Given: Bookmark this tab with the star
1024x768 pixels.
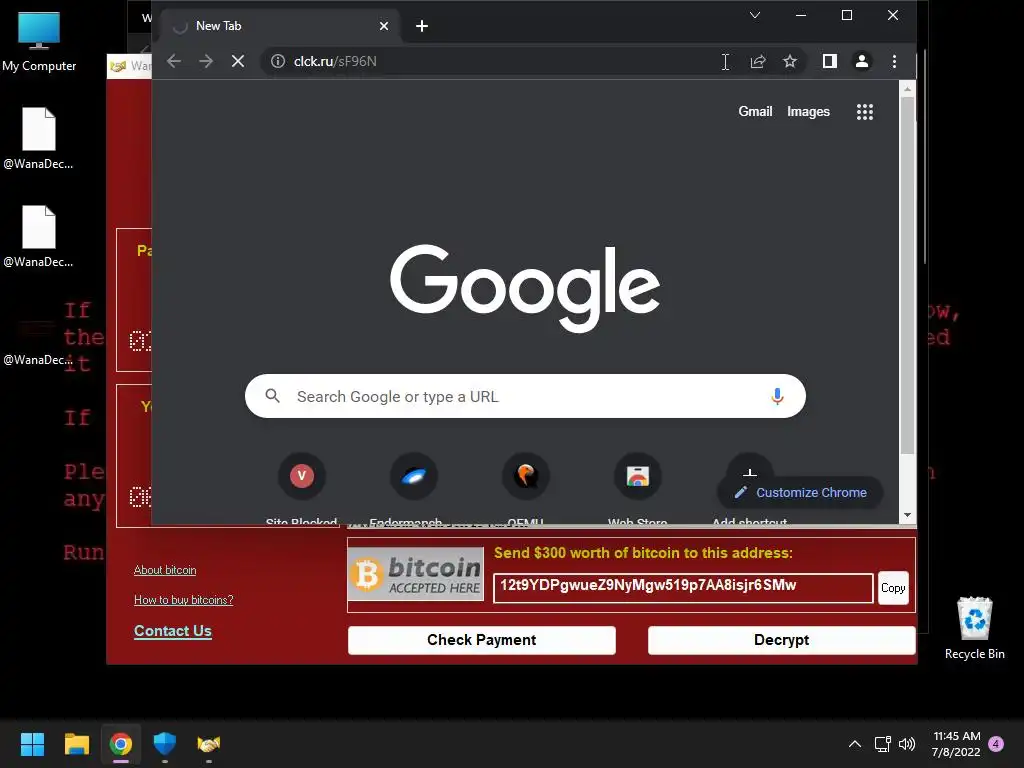Looking at the screenshot, I should coord(790,61).
